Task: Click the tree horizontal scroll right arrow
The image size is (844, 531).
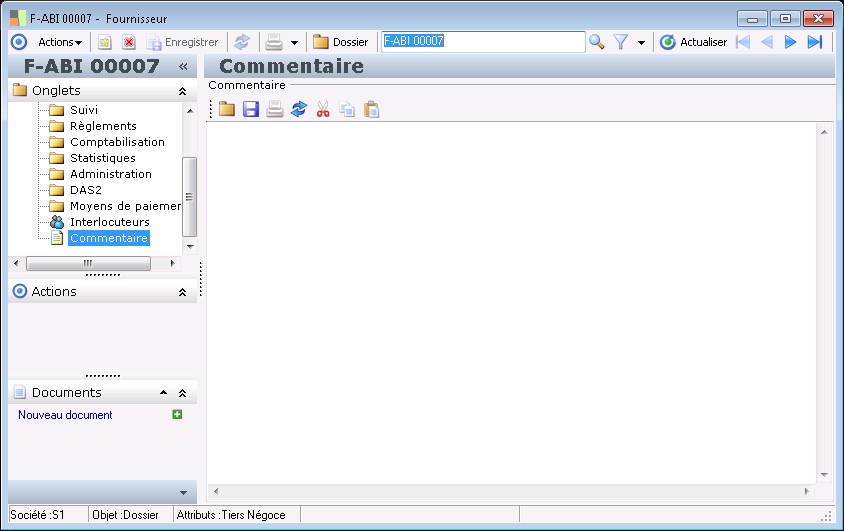Action: point(172,263)
